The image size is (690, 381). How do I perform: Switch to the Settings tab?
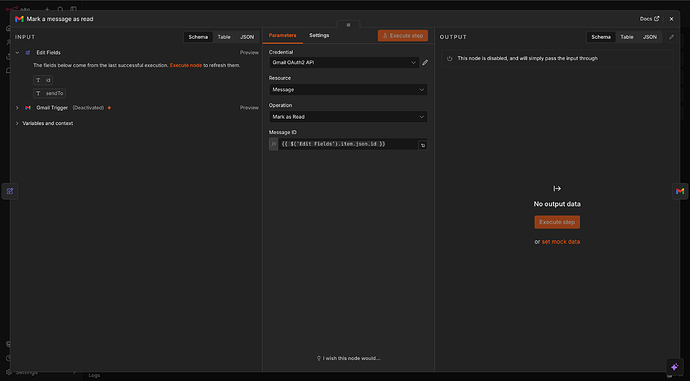pyautogui.click(x=319, y=35)
